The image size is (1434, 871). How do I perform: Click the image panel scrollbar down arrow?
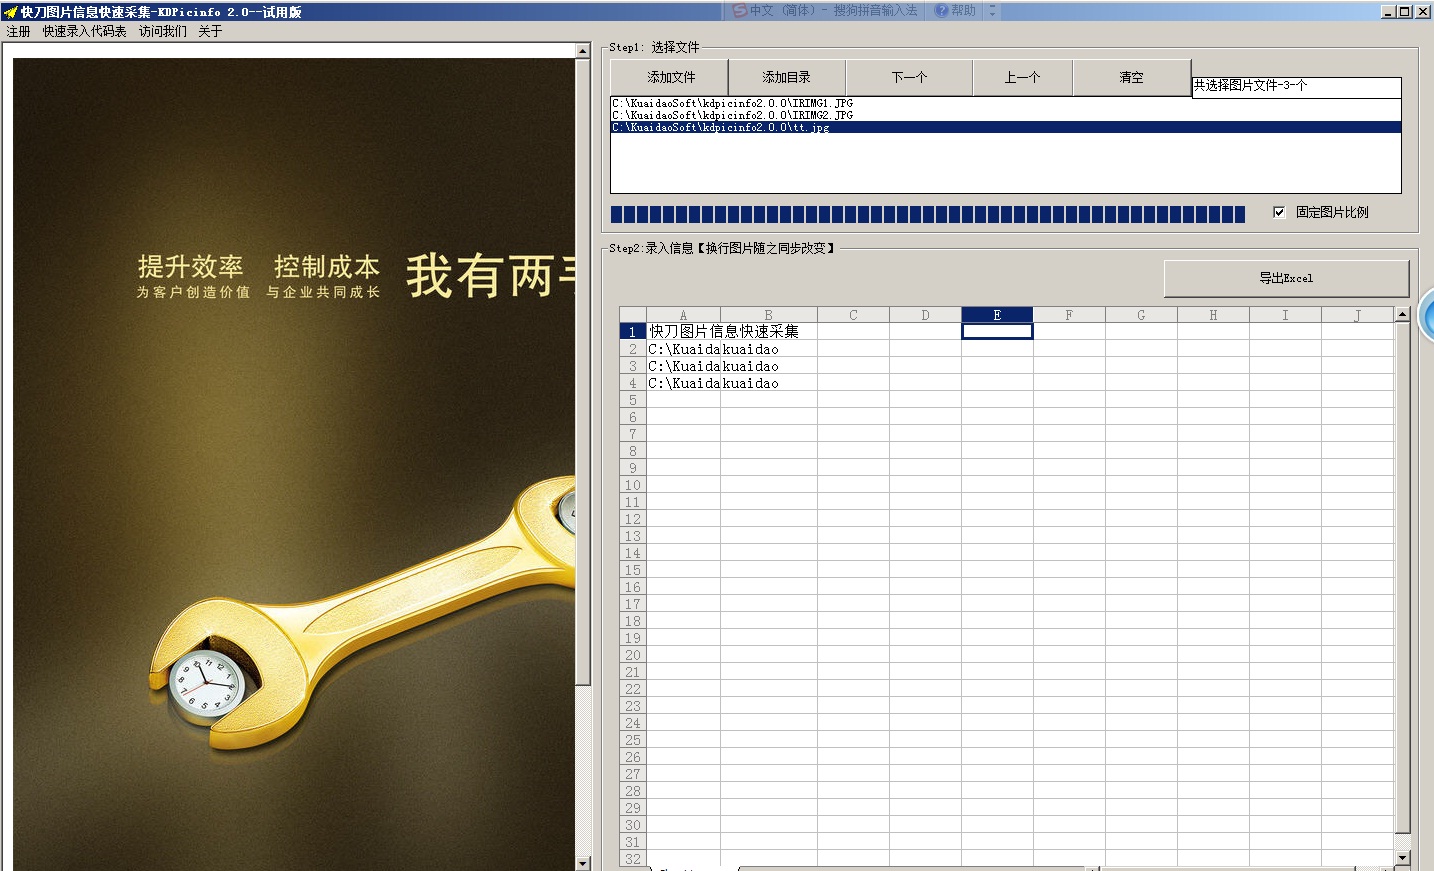tap(583, 862)
